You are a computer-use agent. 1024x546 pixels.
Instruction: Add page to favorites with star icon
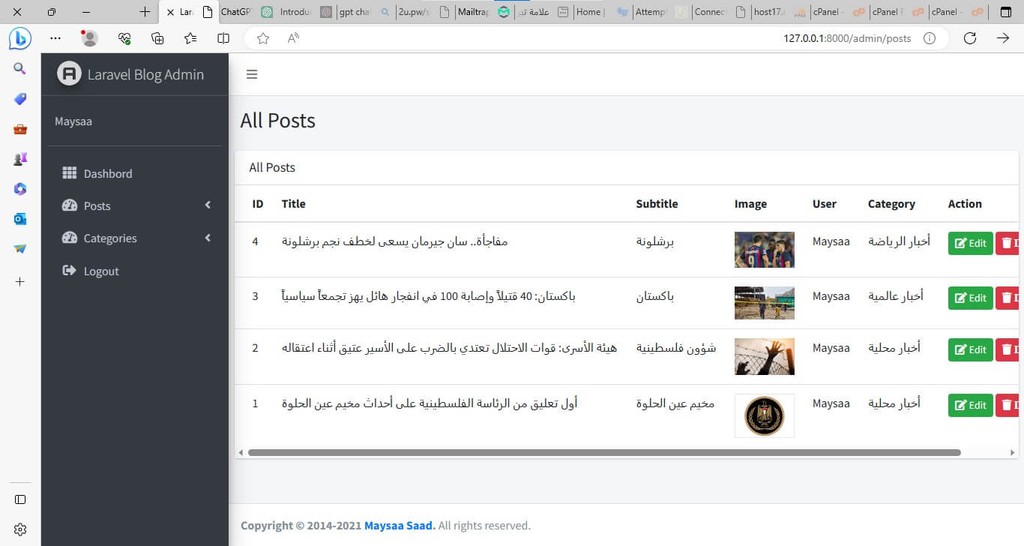point(263,39)
